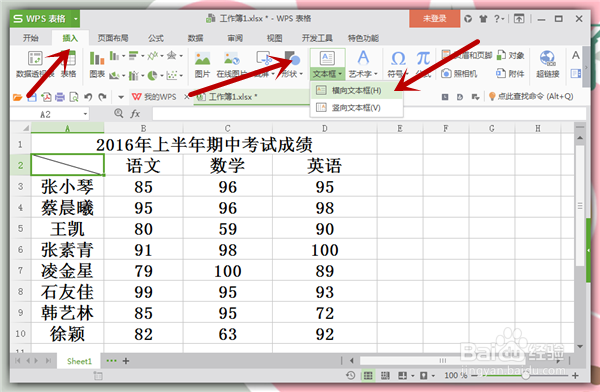
Task: Switch to the 公式 tab
Action: [x=156, y=38]
